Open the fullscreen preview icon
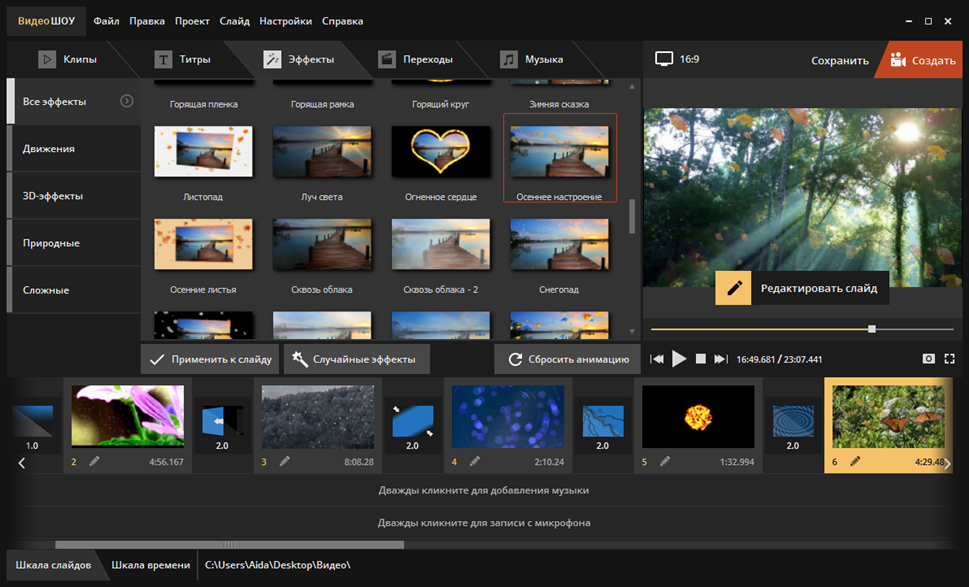969x587 pixels. click(950, 358)
